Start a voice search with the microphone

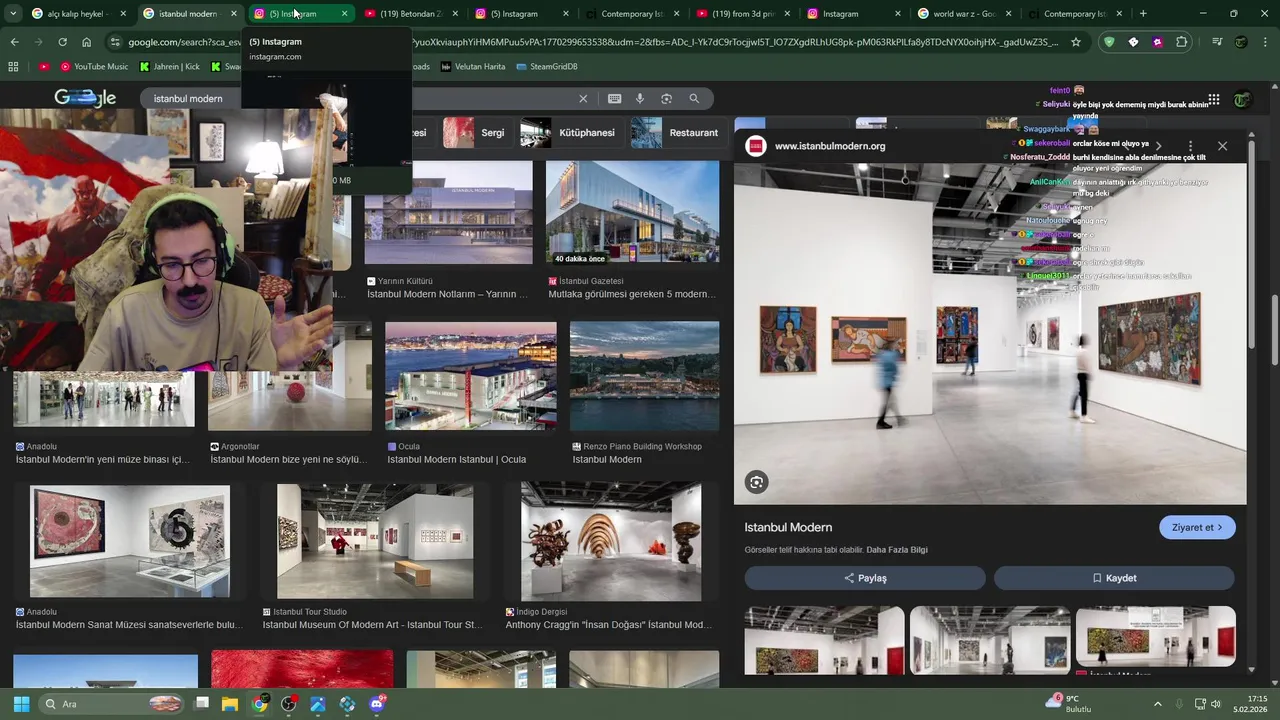coord(640,99)
